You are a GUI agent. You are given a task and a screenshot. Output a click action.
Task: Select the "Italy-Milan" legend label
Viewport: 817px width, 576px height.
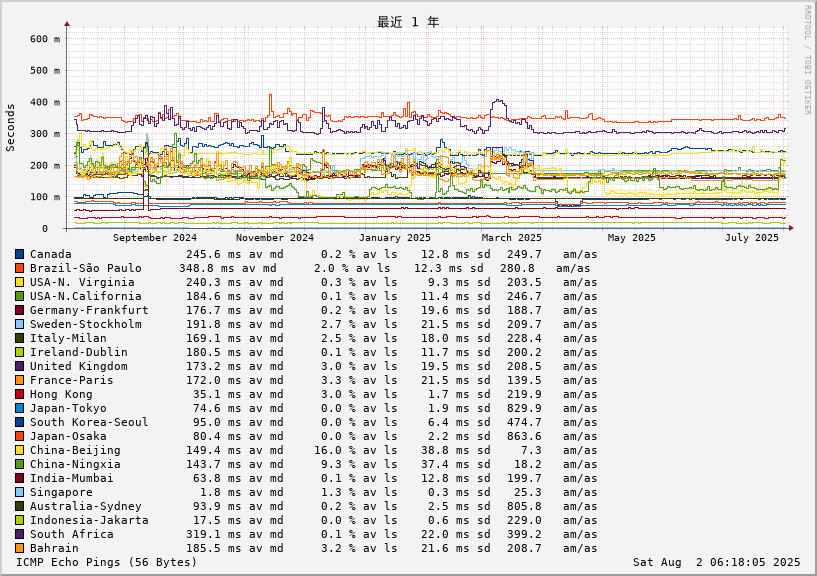[x=68, y=338]
